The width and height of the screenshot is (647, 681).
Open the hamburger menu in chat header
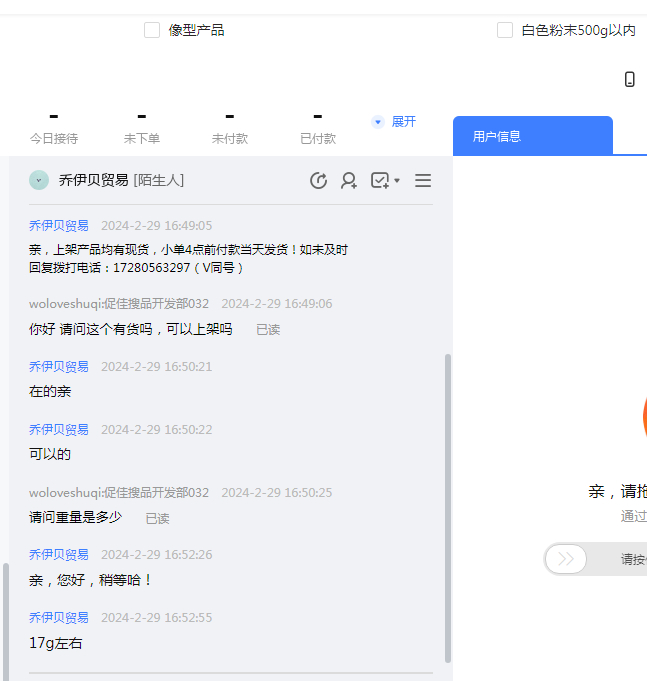[x=423, y=180]
